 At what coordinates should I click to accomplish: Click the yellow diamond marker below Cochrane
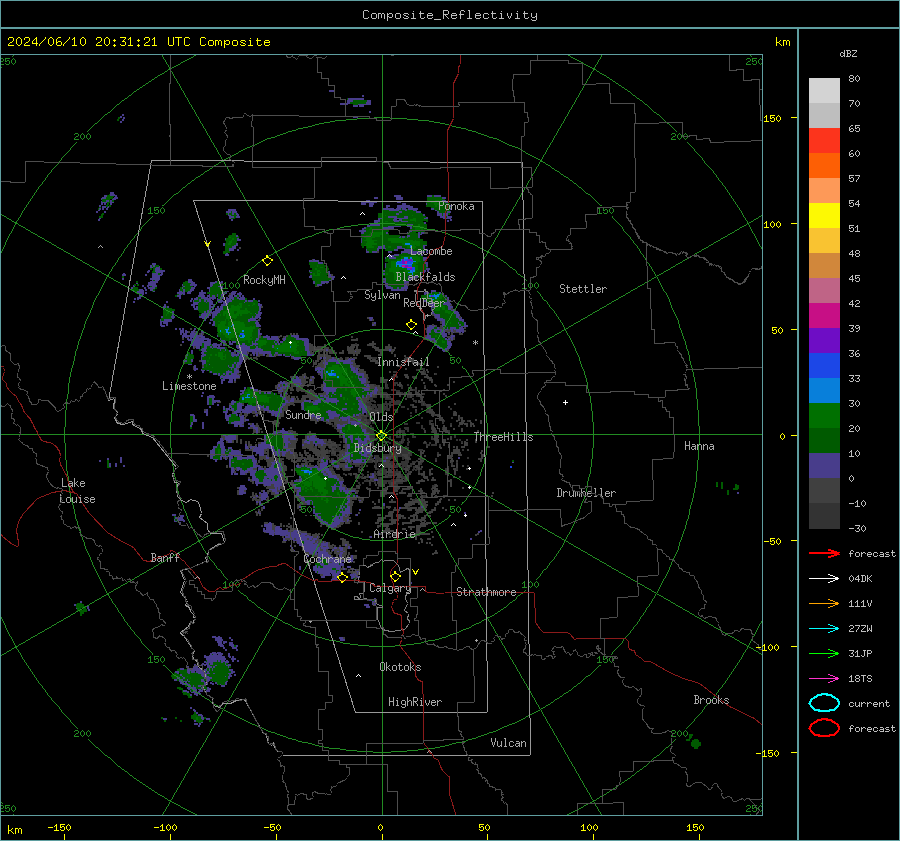pos(343,578)
